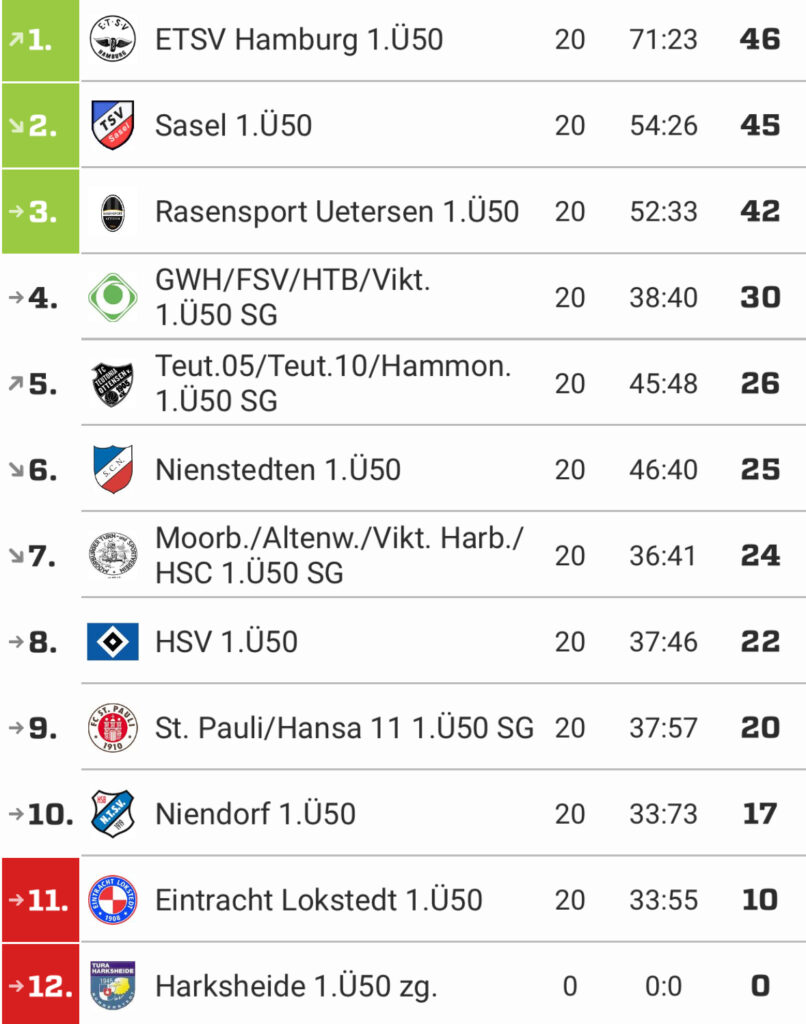Select the S.C.N. Nienstedten shield
This screenshot has height=1024, width=806.
(112, 469)
